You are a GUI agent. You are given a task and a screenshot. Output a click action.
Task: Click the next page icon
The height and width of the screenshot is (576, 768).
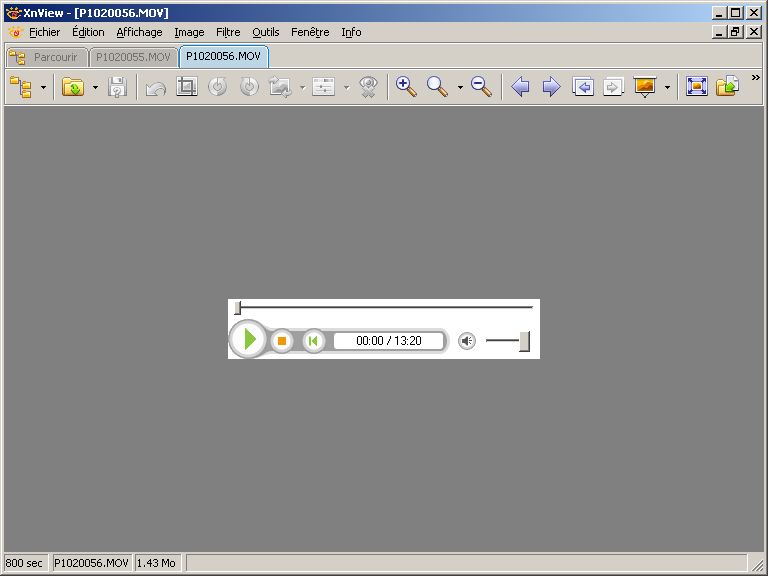click(x=613, y=87)
